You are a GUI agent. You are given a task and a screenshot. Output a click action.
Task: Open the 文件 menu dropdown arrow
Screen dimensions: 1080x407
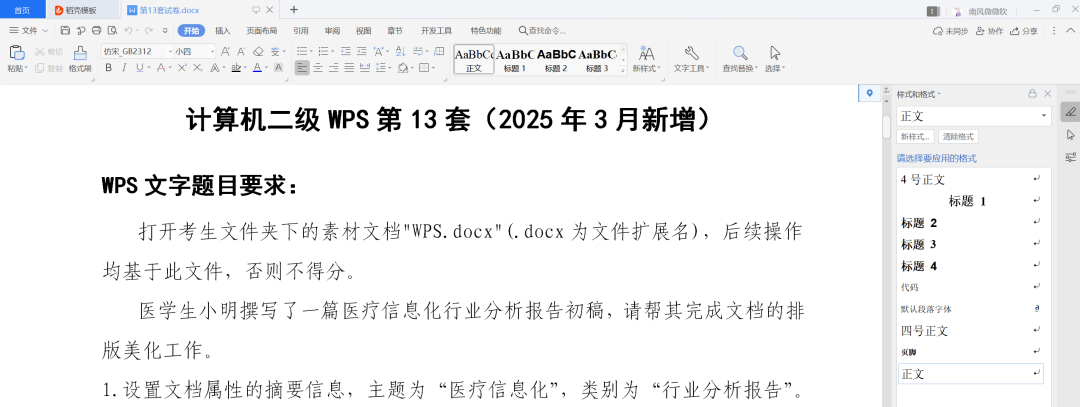pyautogui.click(x=45, y=31)
